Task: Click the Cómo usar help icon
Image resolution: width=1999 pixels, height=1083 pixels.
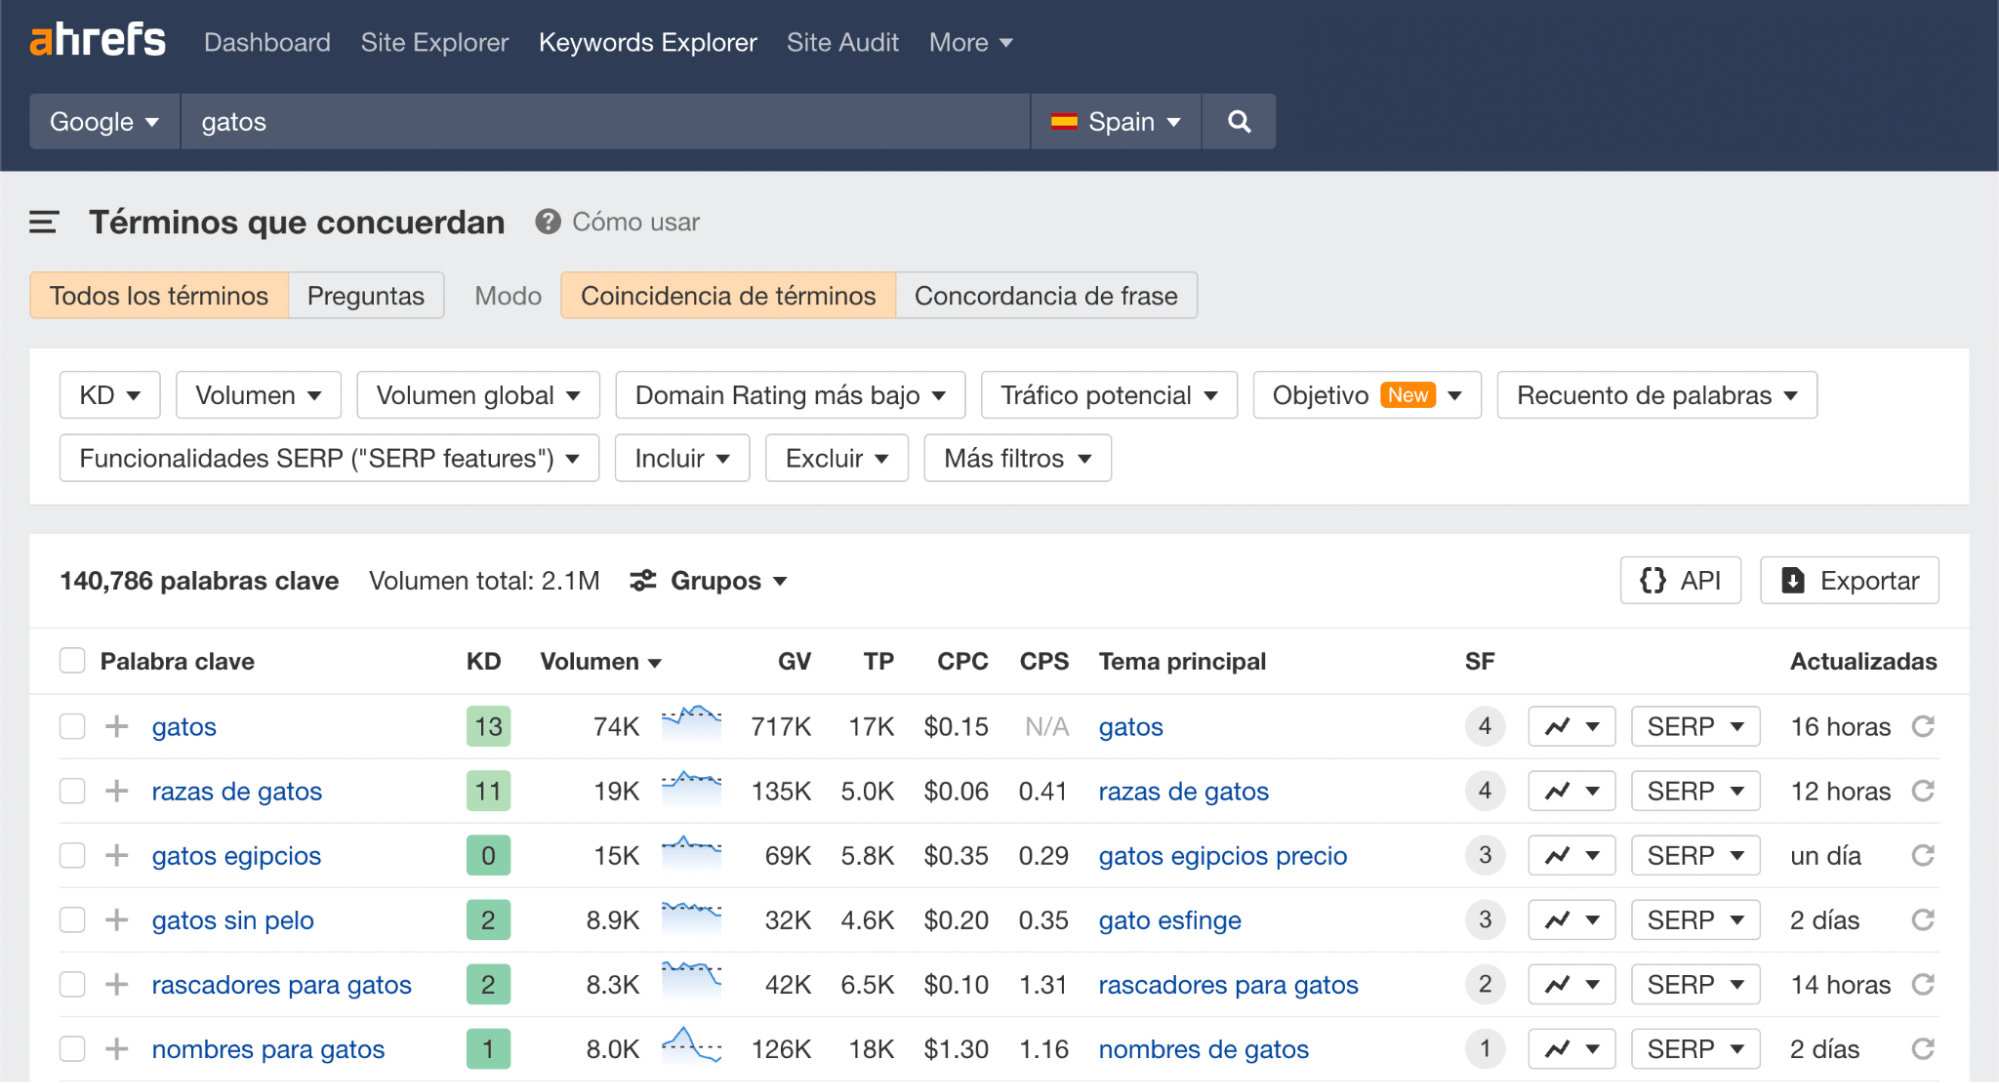Action: [548, 222]
